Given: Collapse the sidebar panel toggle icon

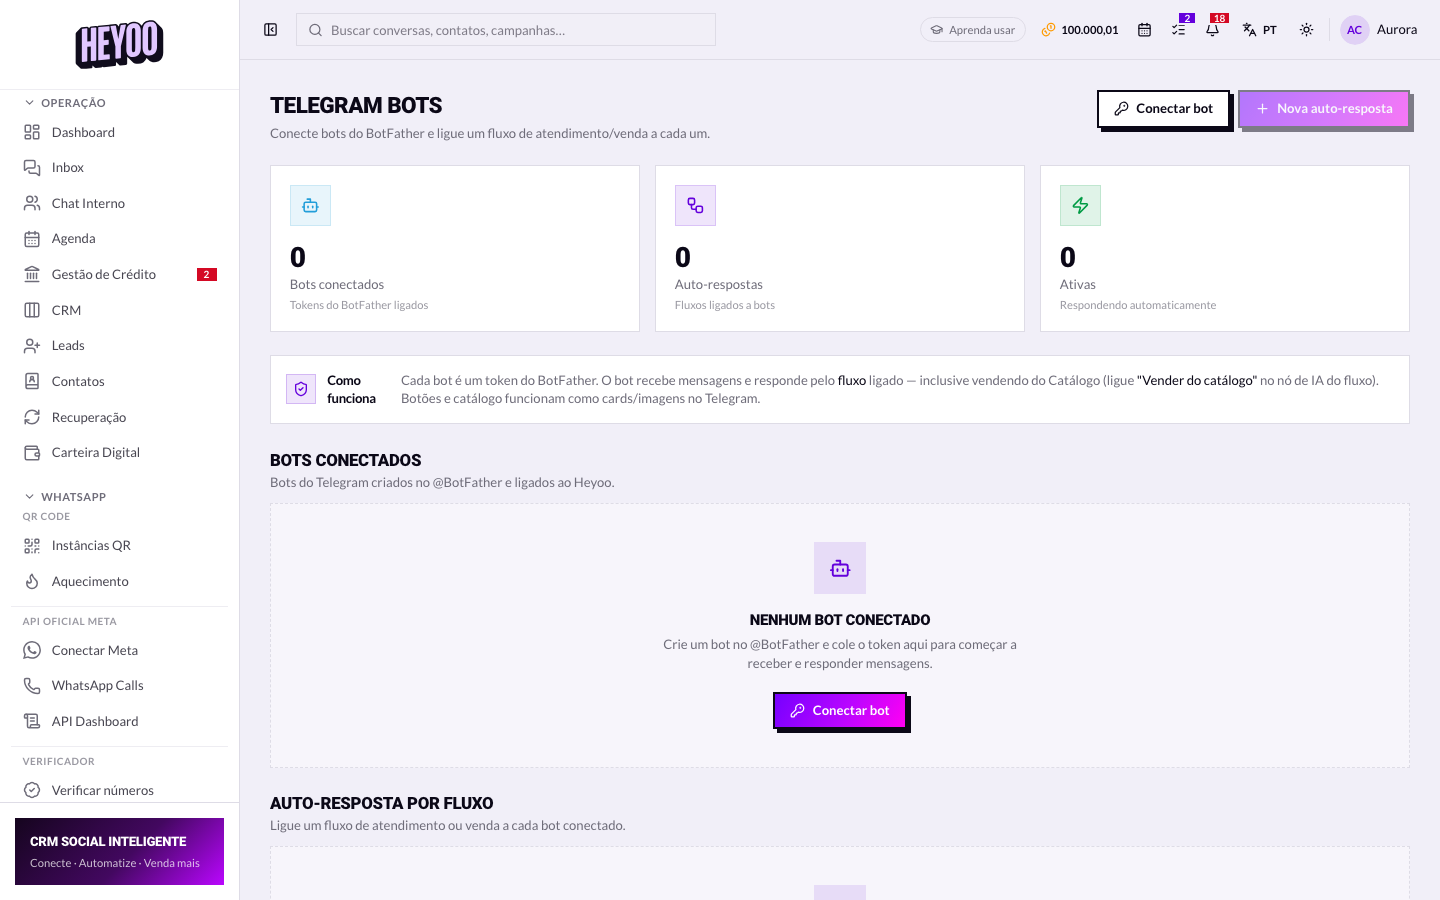Looking at the screenshot, I should (x=270, y=30).
